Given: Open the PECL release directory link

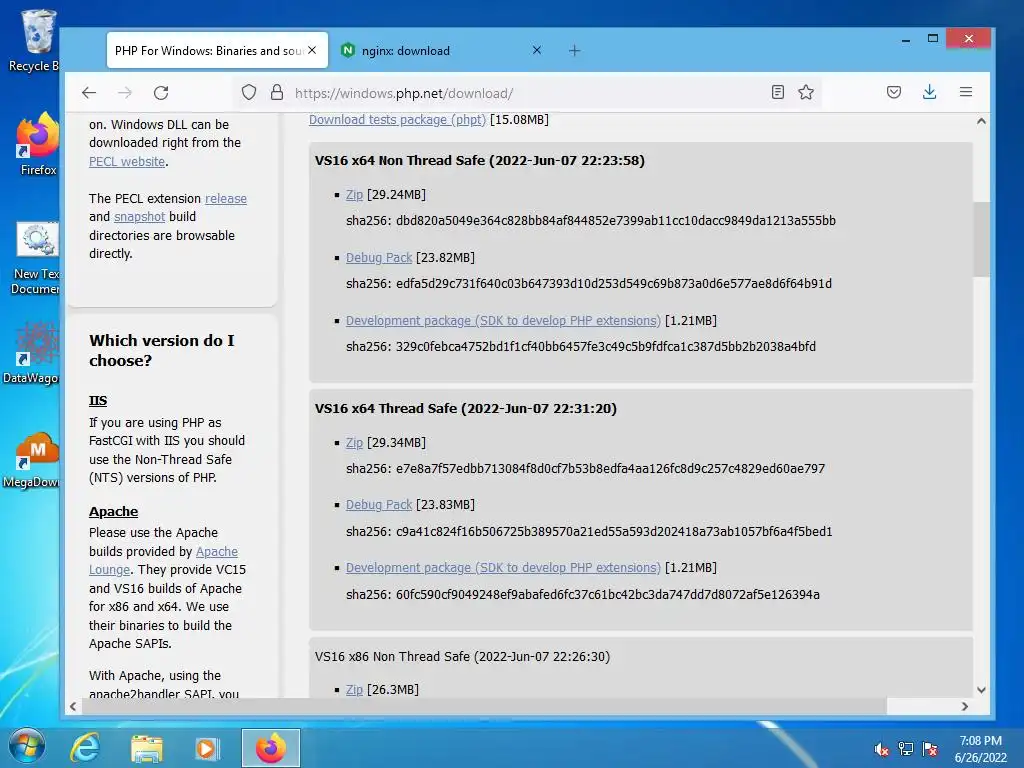Looking at the screenshot, I should 226,199.
